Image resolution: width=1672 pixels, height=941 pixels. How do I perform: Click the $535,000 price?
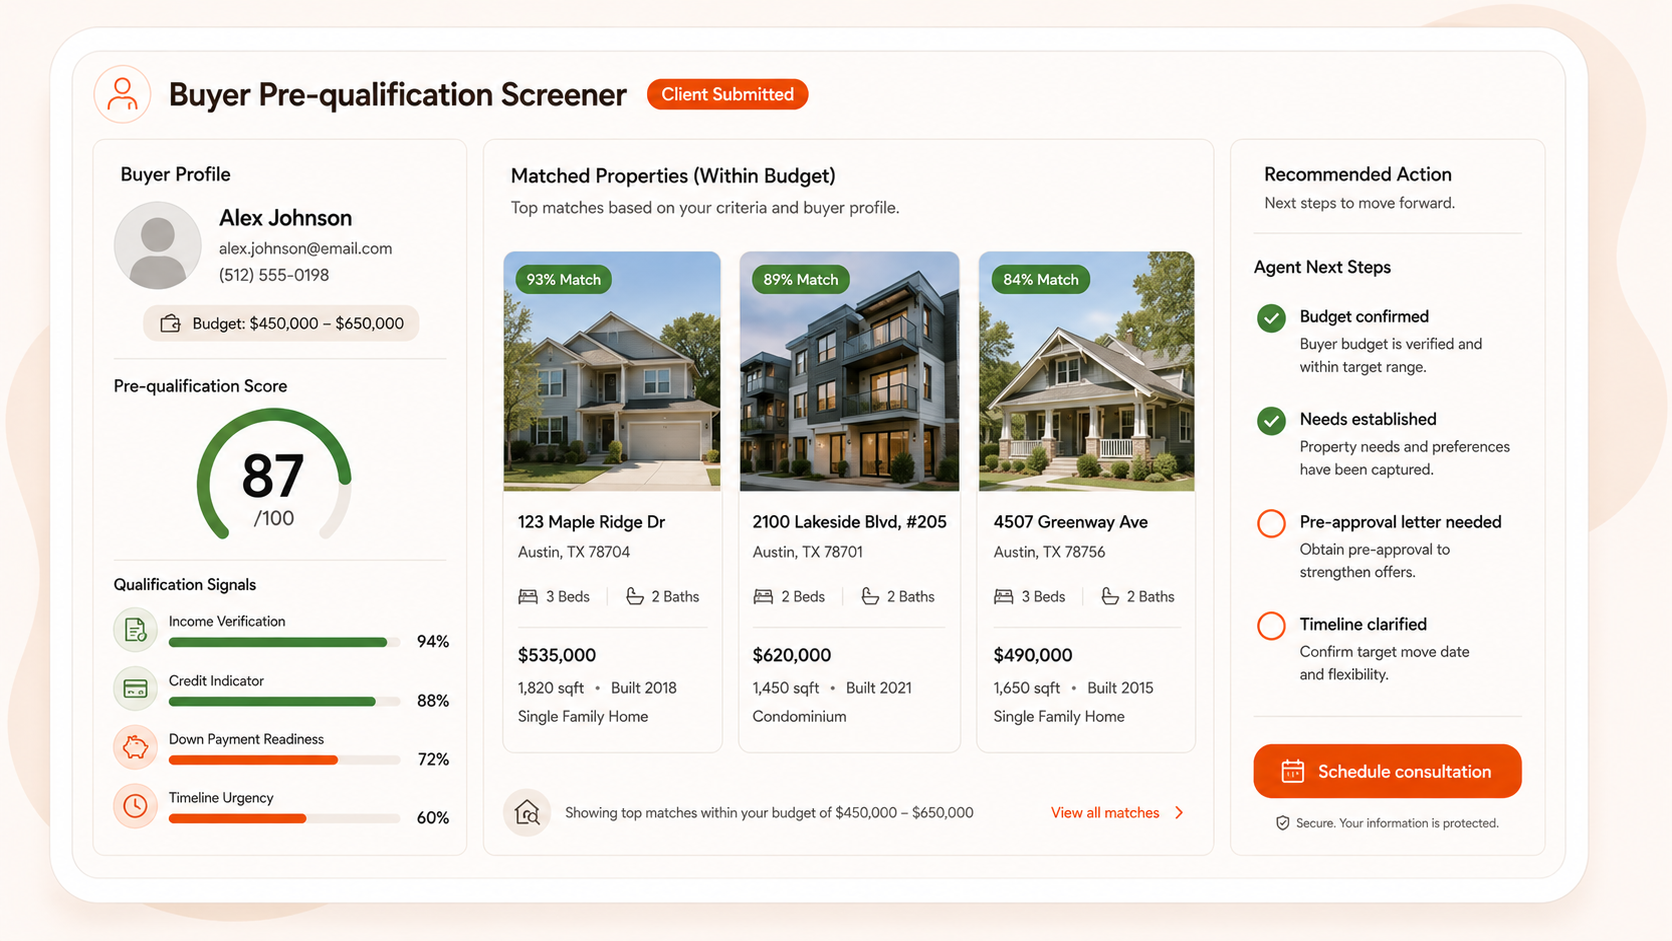click(x=557, y=655)
